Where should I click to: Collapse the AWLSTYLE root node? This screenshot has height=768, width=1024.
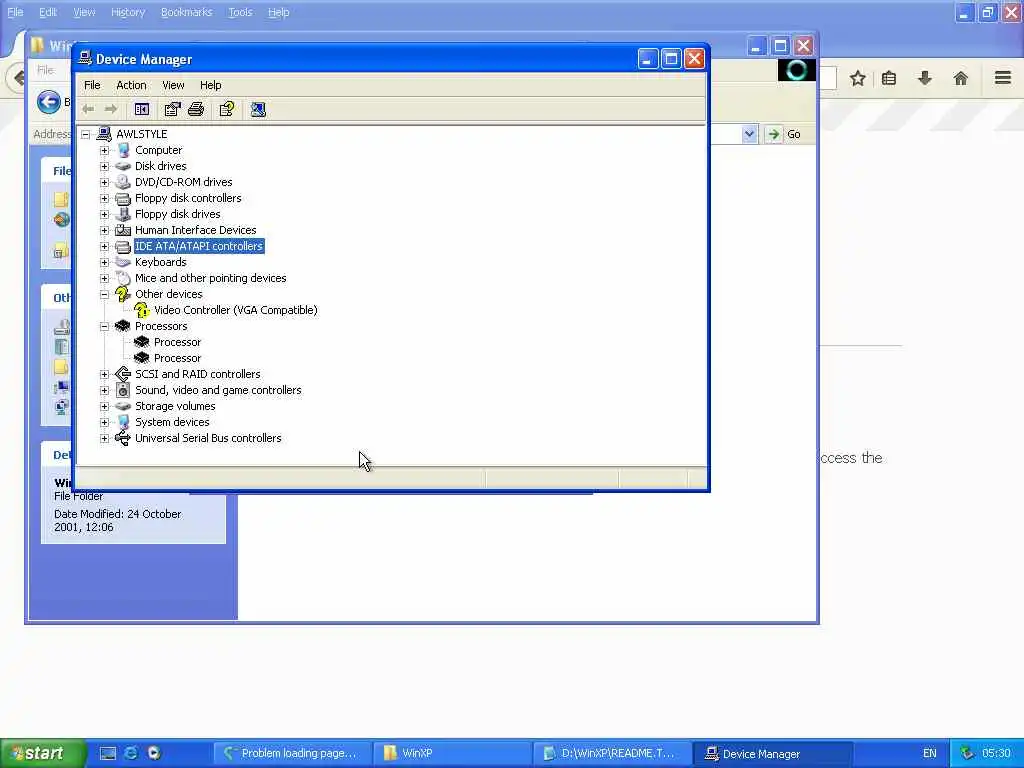coord(86,134)
